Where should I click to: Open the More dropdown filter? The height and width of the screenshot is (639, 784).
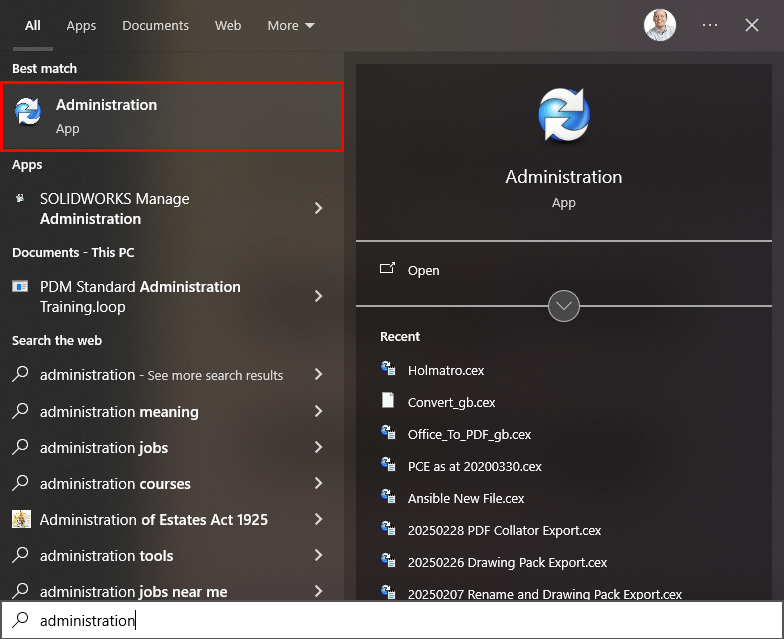point(291,26)
